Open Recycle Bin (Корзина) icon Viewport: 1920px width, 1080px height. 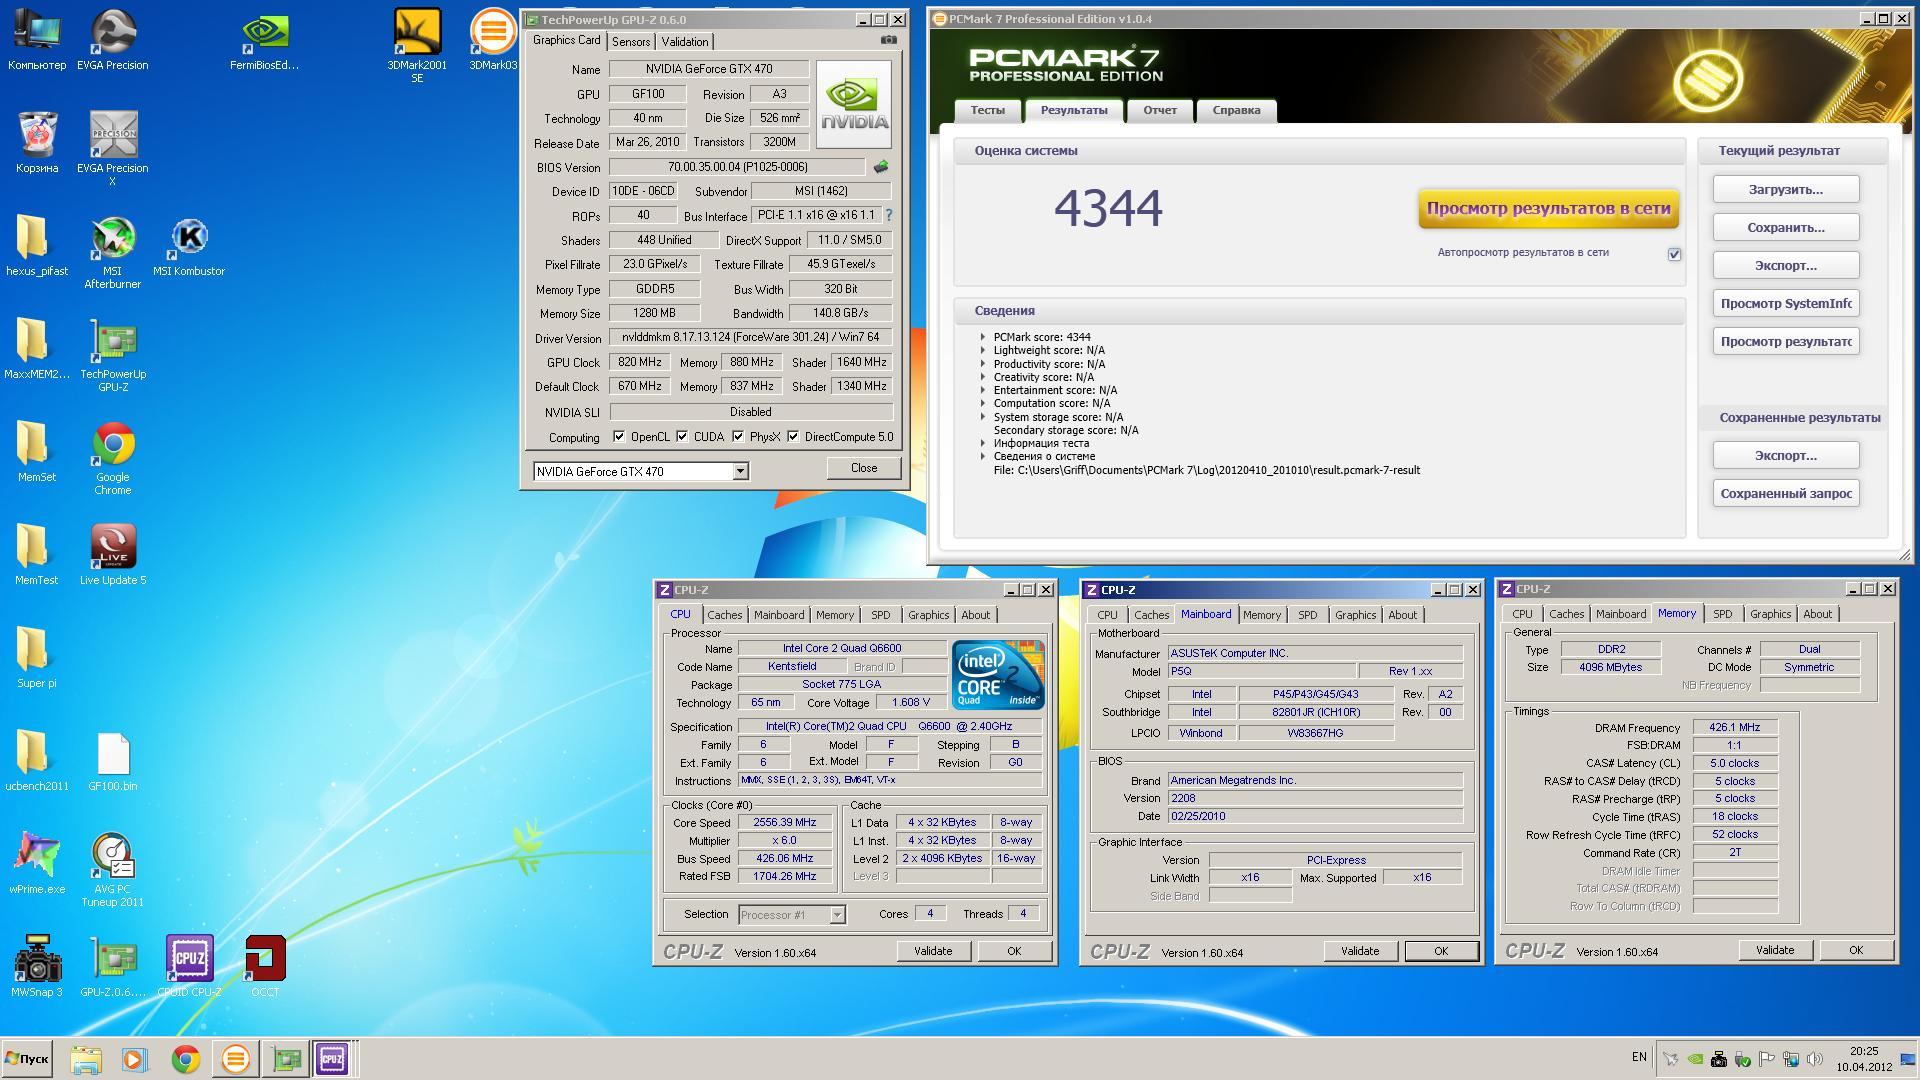tap(37, 143)
